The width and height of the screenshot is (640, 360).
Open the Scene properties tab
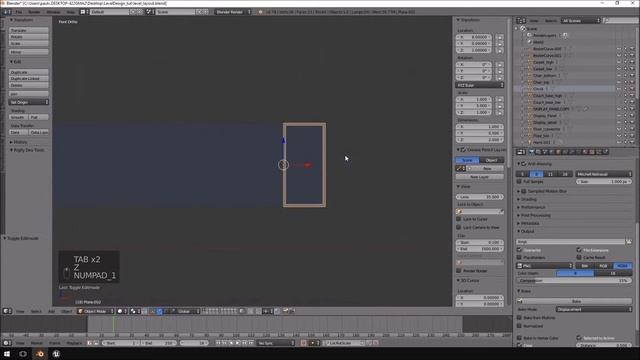(x=545, y=152)
